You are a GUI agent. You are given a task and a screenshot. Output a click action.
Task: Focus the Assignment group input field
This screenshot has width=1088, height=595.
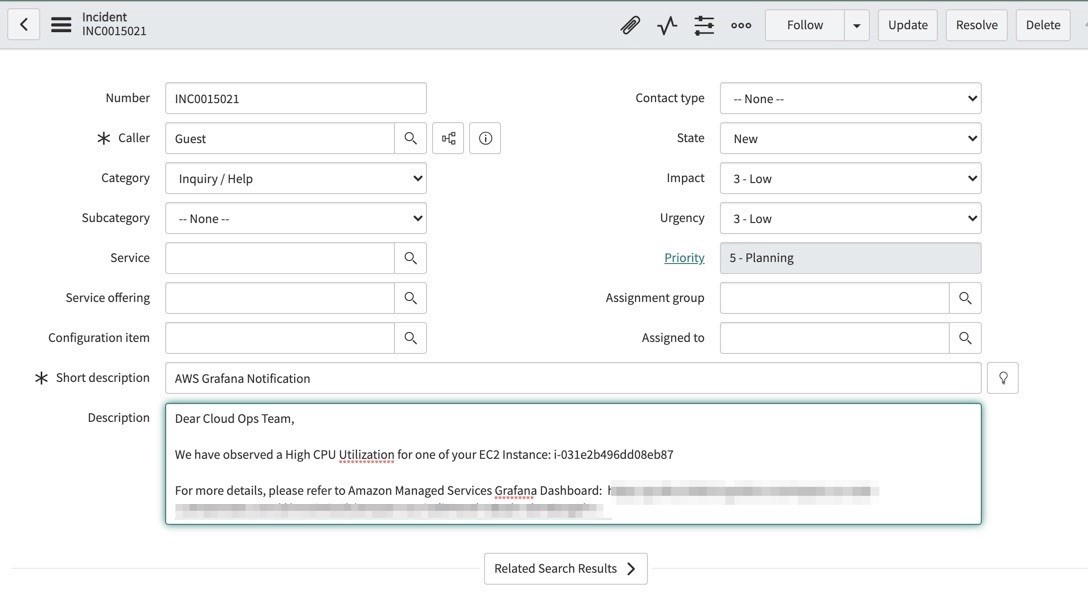pyautogui.click(x=835, y=298)
